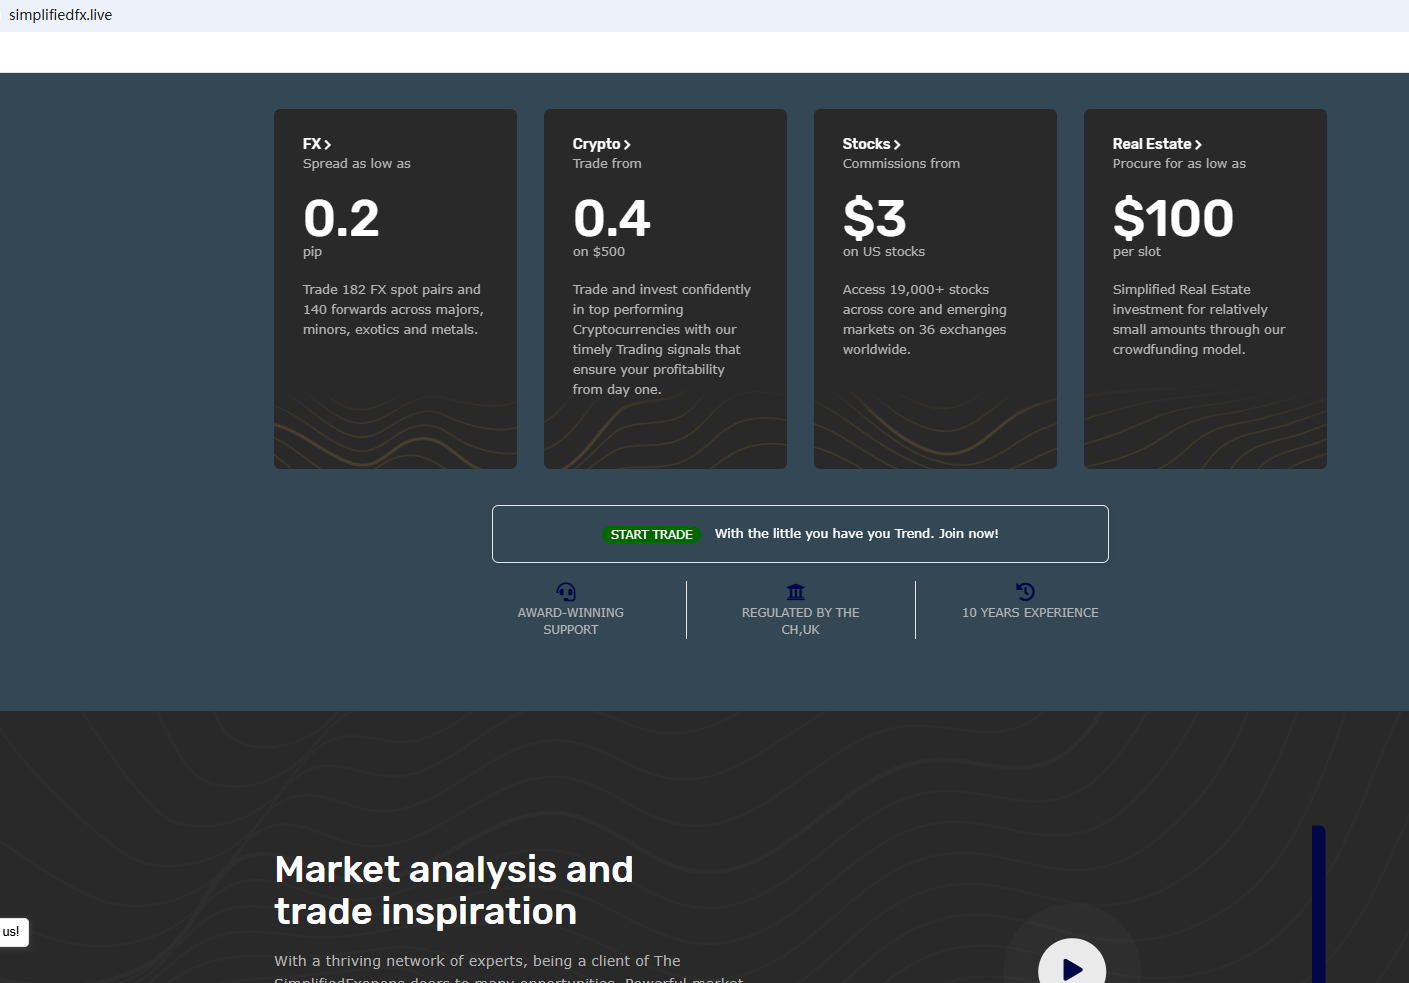1409x983 pixels.
Task: Click the bank regulated institution icon
Action: 796,592
